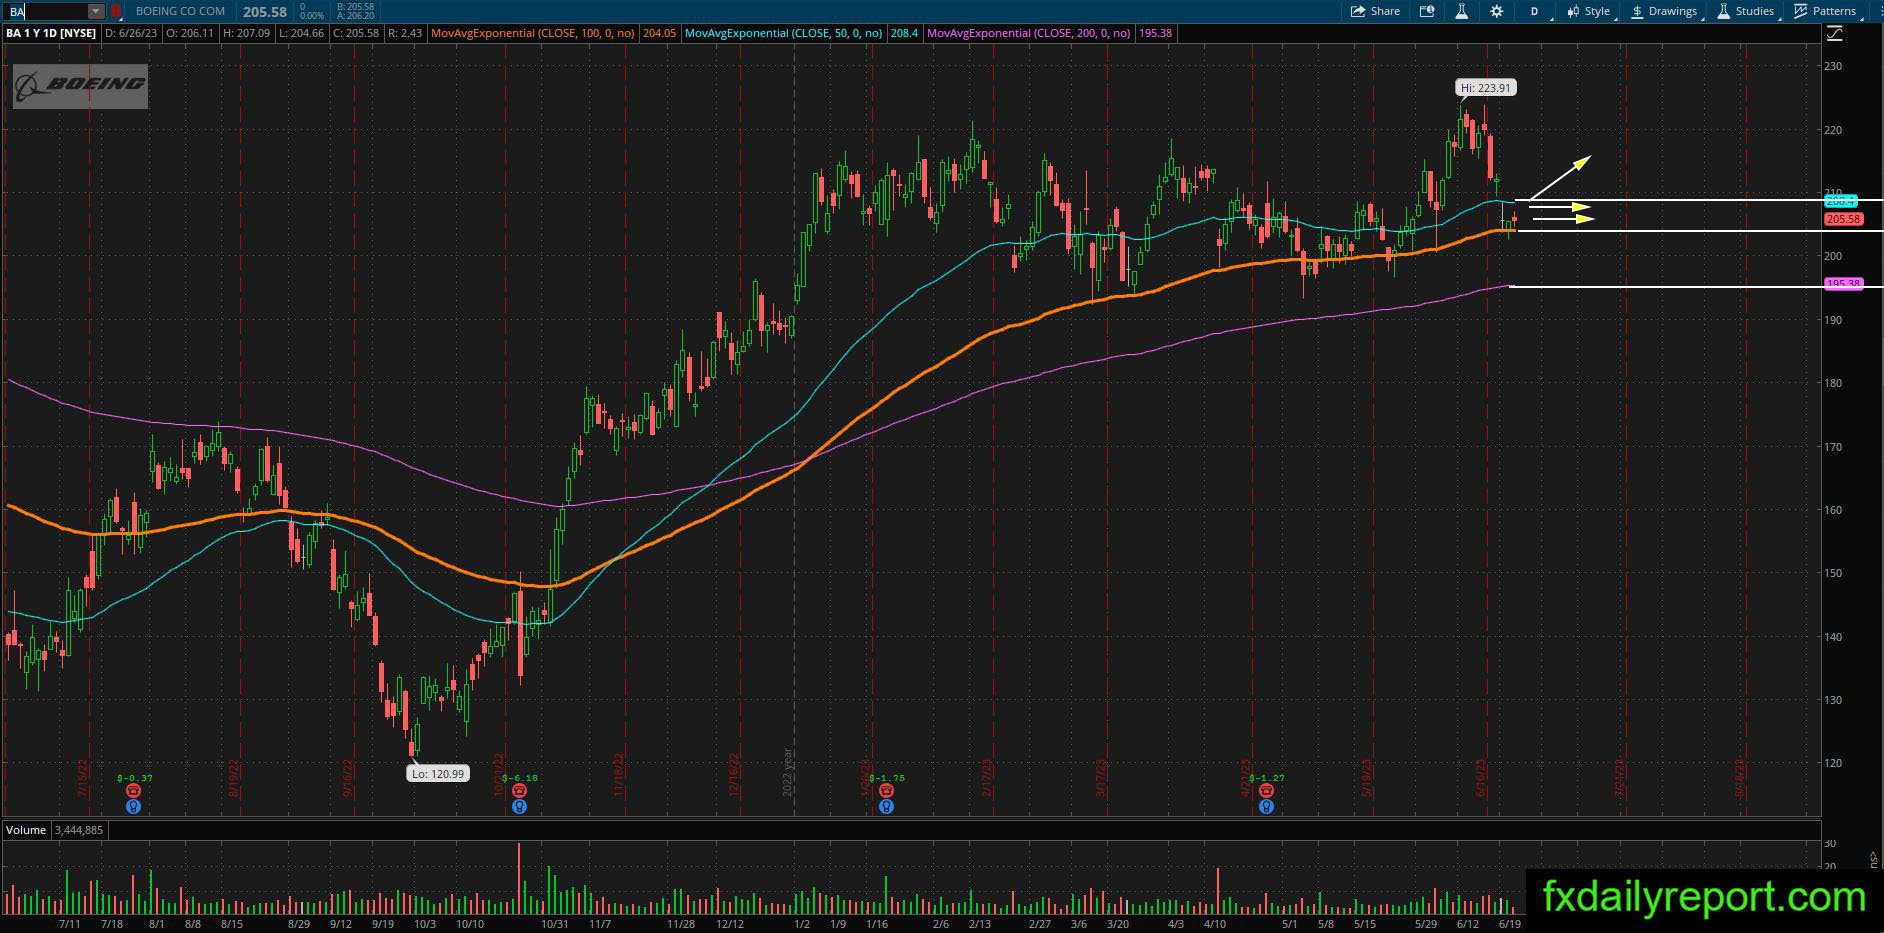Click the O: 206.11 open value
Screen dimensions: 1884x933
[190, 33]
